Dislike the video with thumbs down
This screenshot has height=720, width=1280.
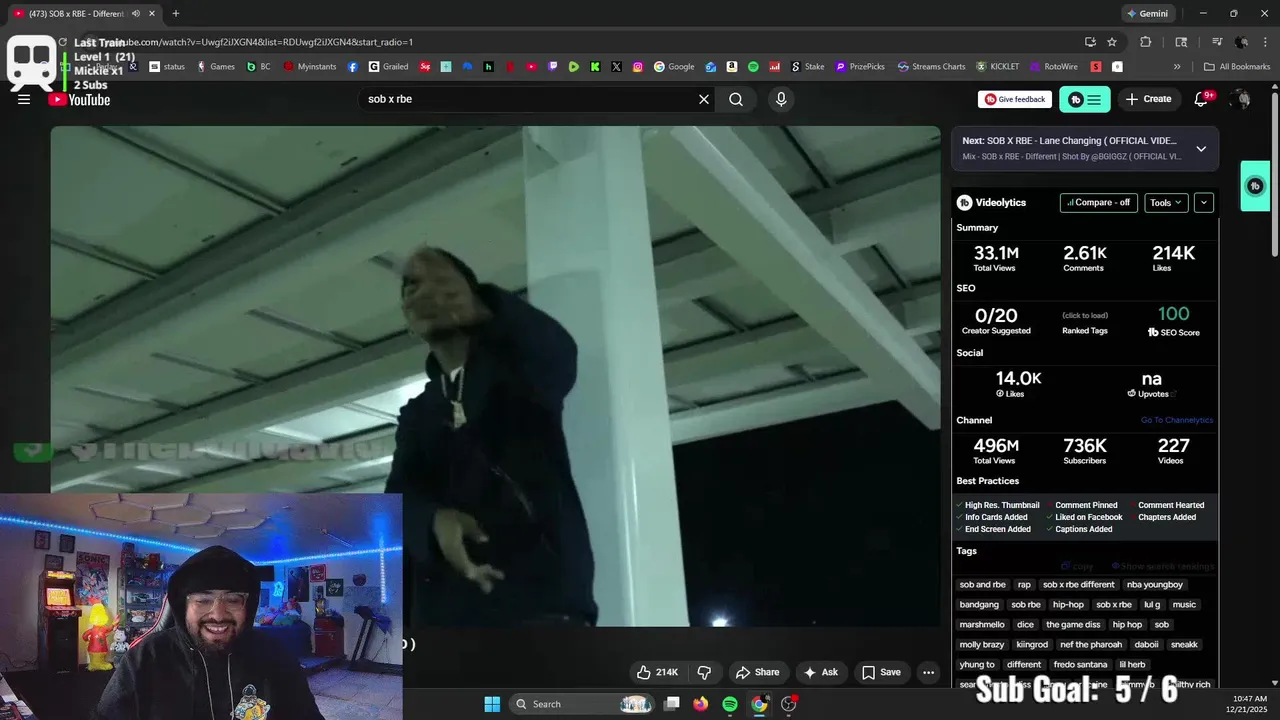(704, 672)
